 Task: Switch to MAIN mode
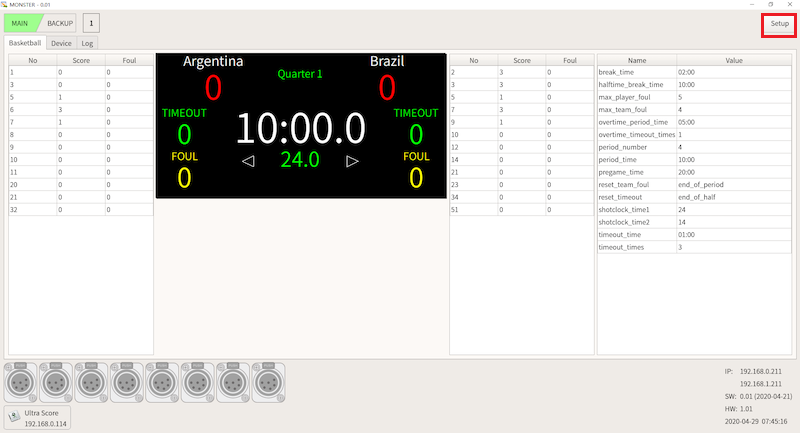coord(22,22)
